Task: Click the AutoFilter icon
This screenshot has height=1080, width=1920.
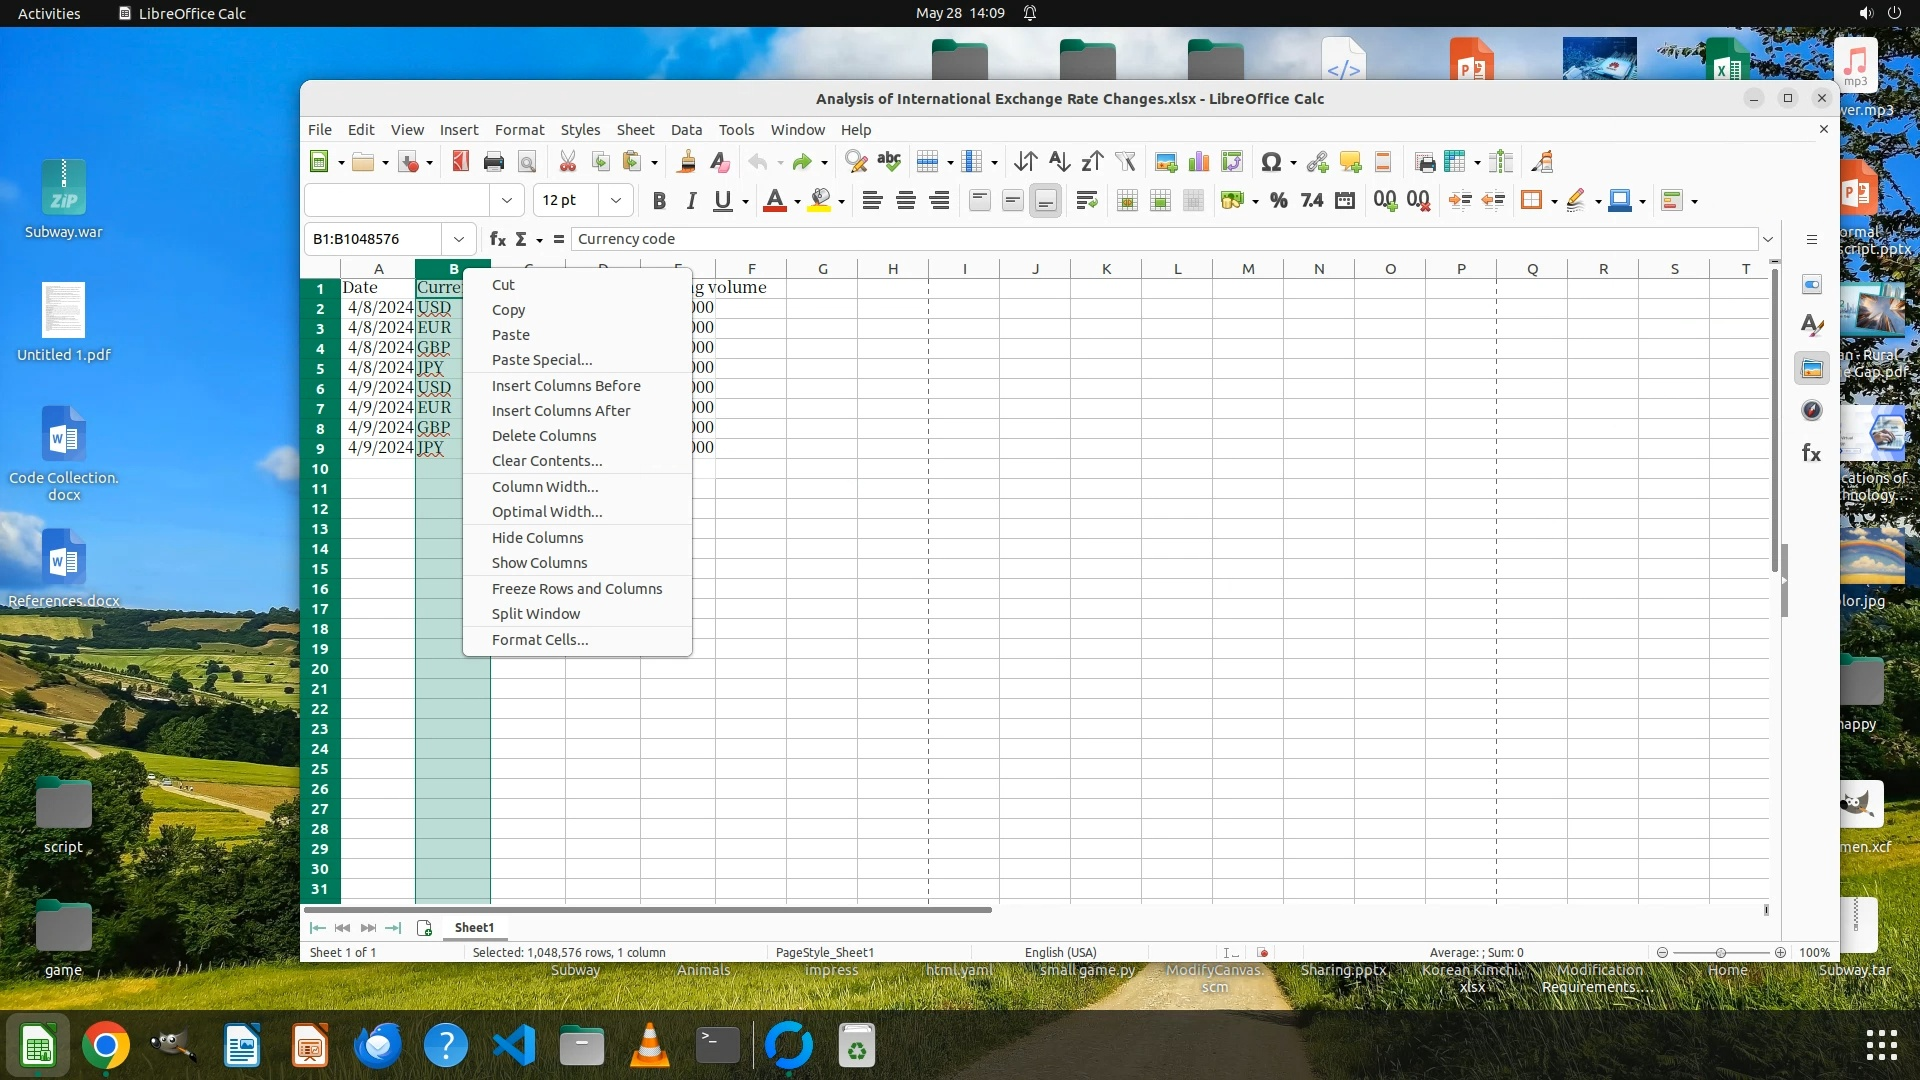Action: 1125,162
